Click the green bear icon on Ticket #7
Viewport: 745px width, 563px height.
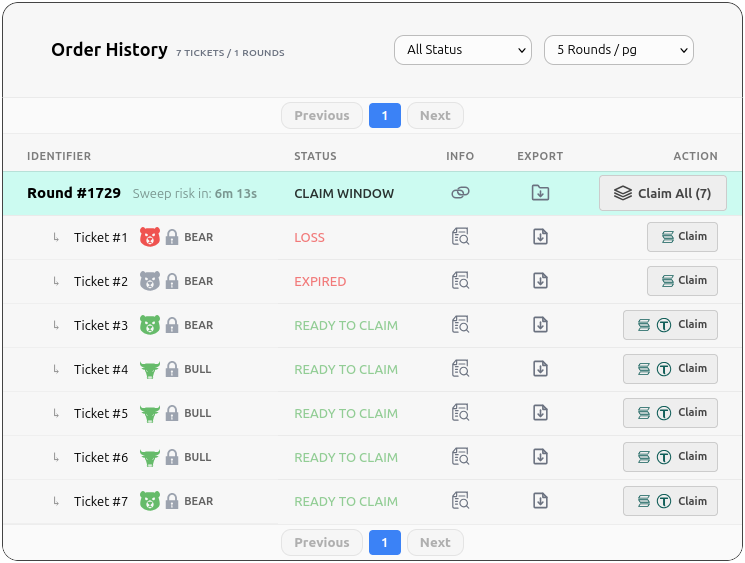pos(150,501)
